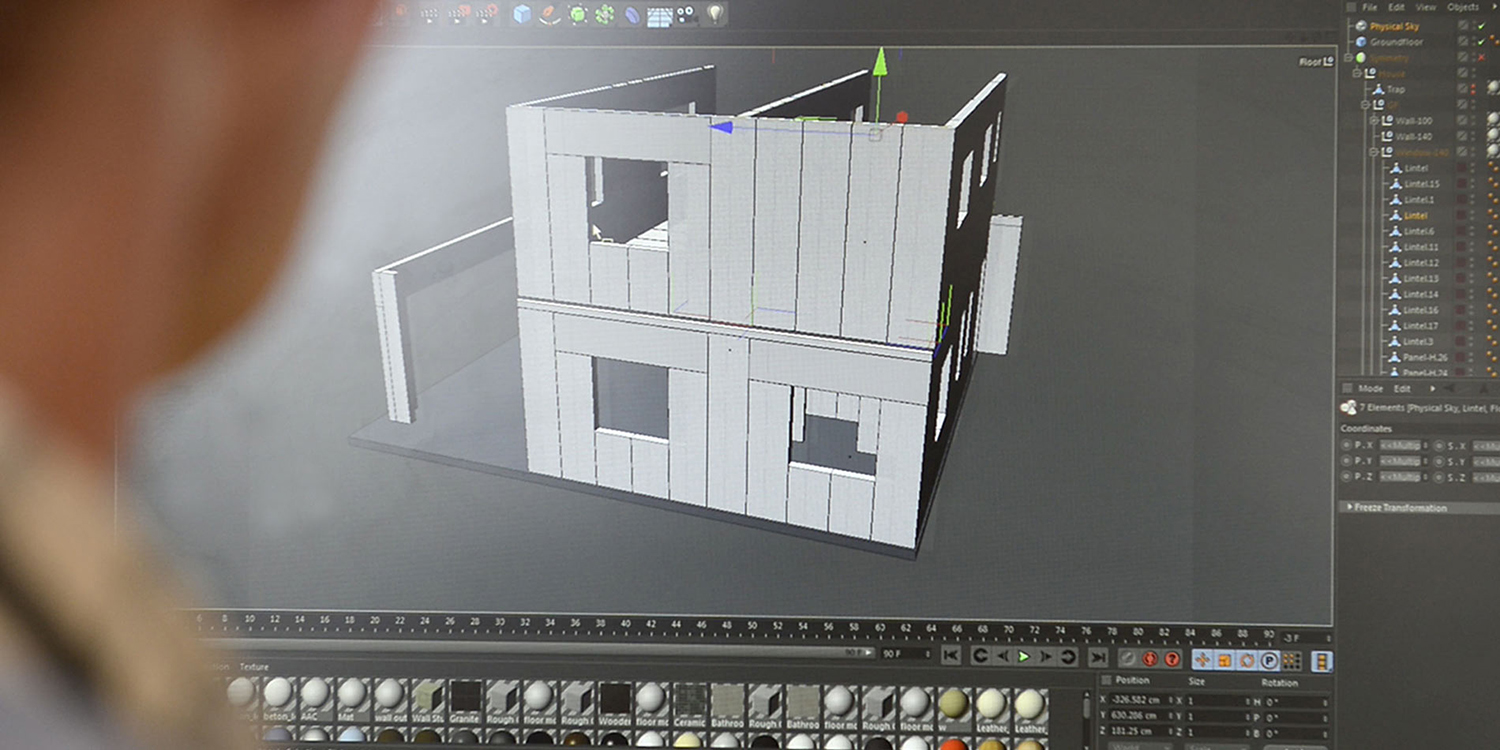Click the Position X field -326.582 cm

(x=1142, y=700)
